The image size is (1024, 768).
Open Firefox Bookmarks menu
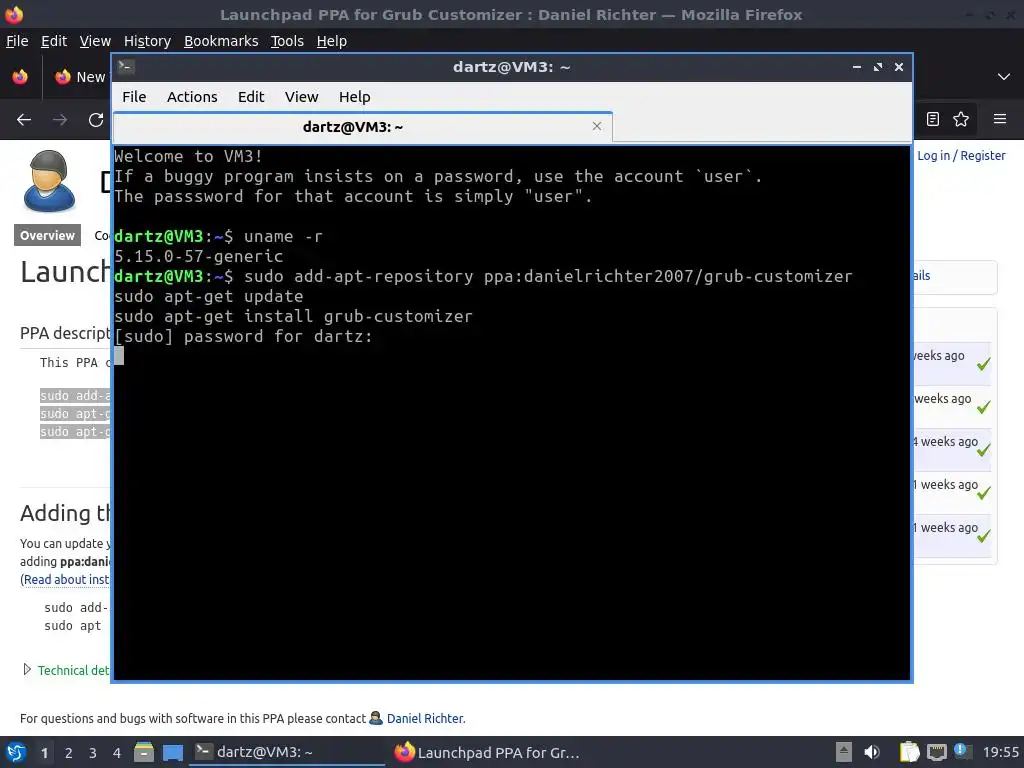[221, 41]
